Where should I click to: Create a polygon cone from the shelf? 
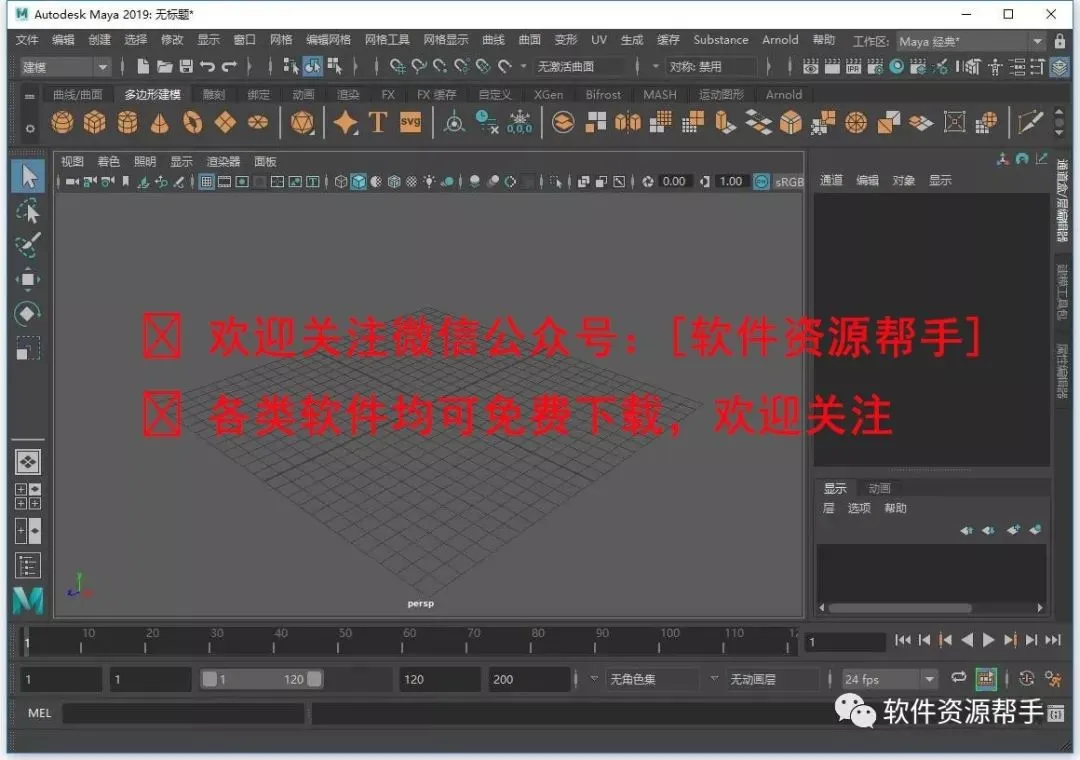tap(160, 123)
